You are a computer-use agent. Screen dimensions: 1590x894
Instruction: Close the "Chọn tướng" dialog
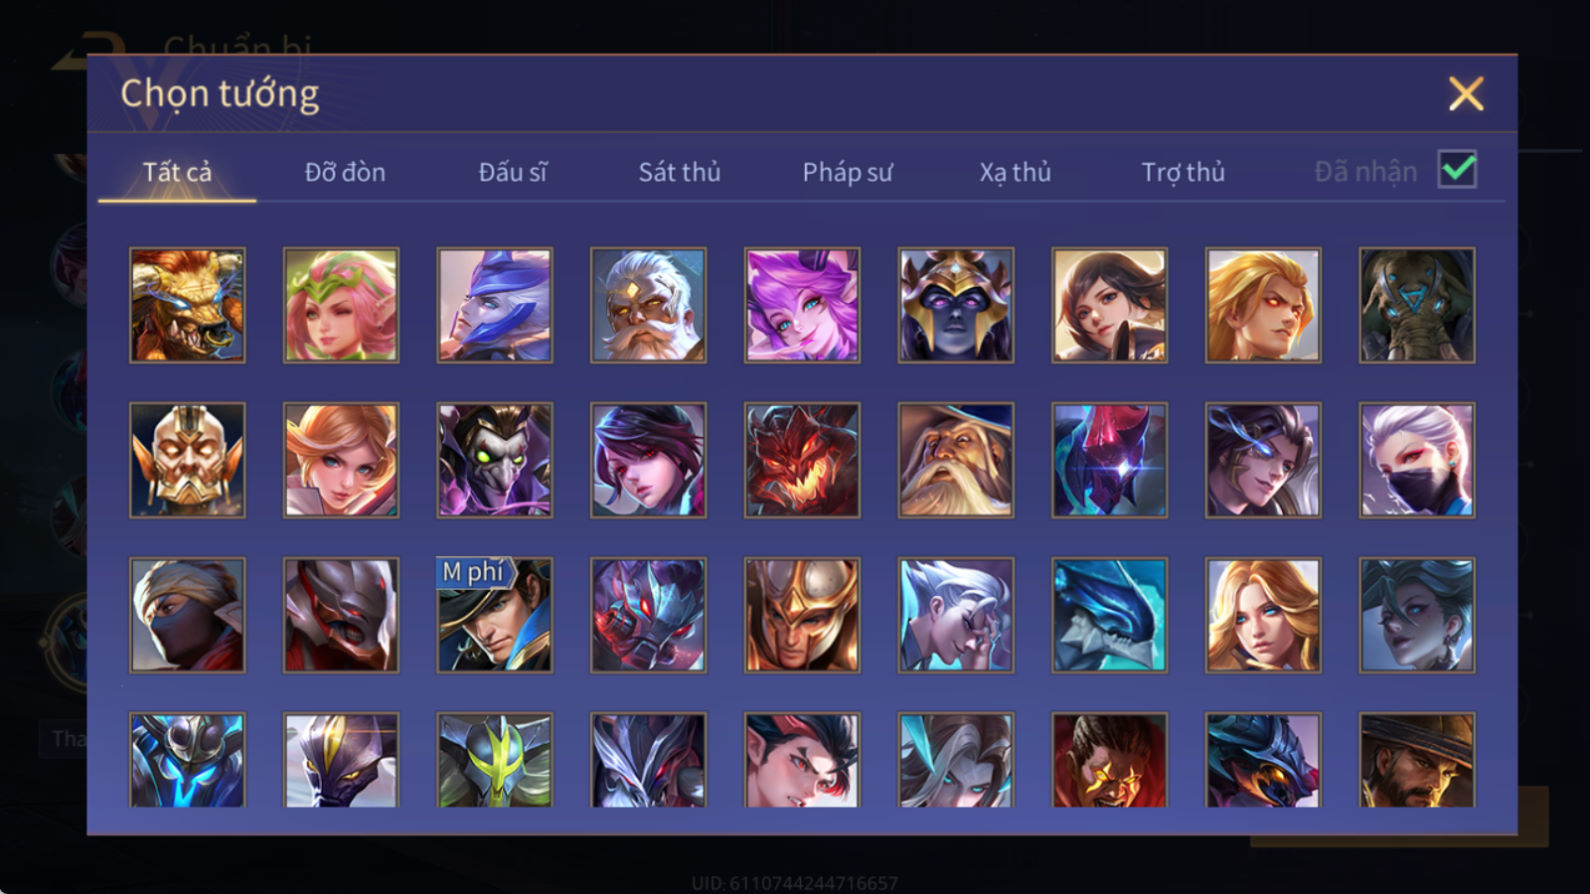pos(1466,94)
